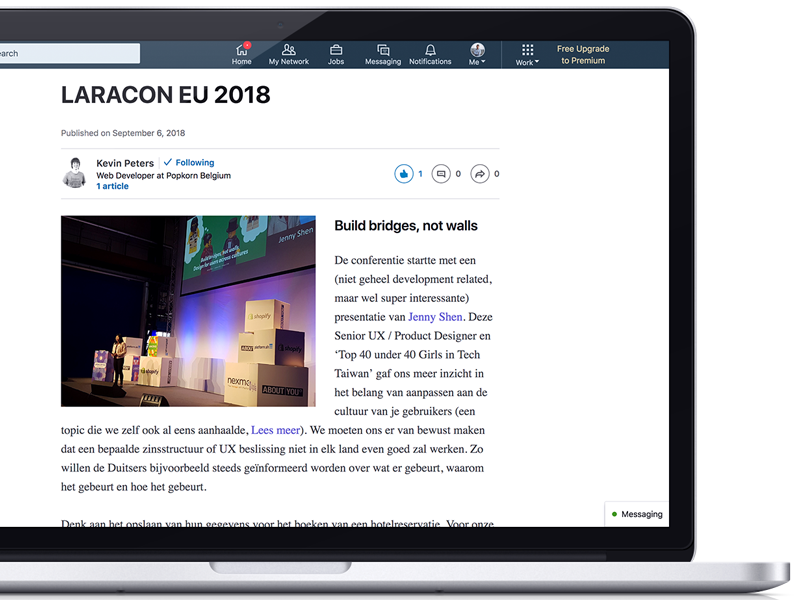Expand the Work apps menu
The image size is (800, 600).
527,55
